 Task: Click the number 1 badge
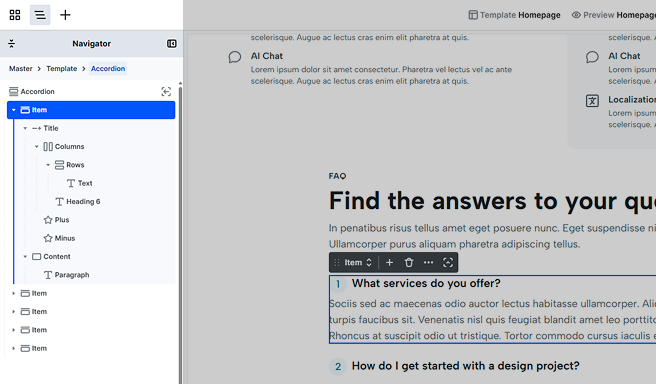point(338,284)
